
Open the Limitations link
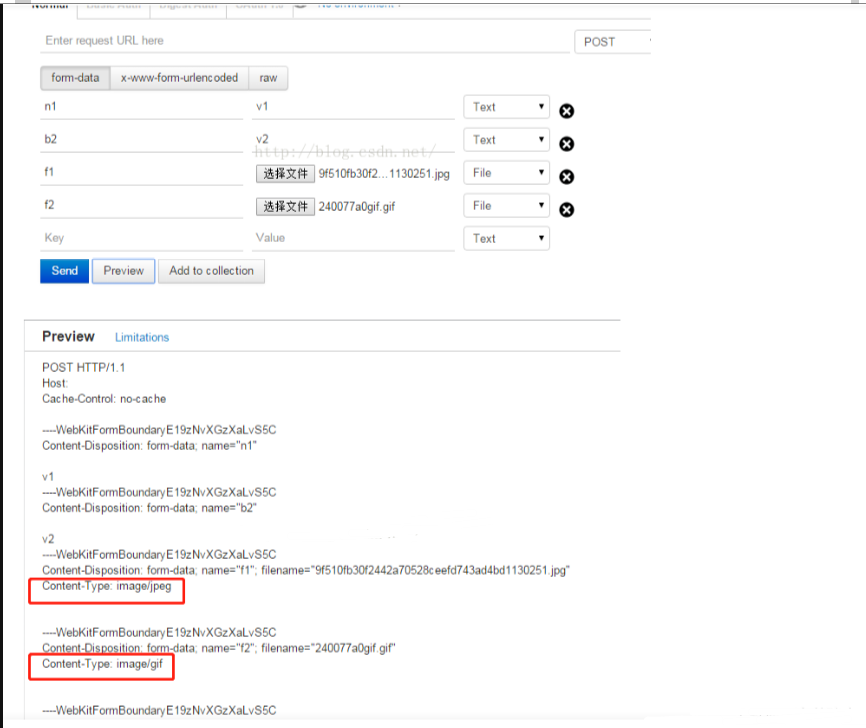point(141,337)
